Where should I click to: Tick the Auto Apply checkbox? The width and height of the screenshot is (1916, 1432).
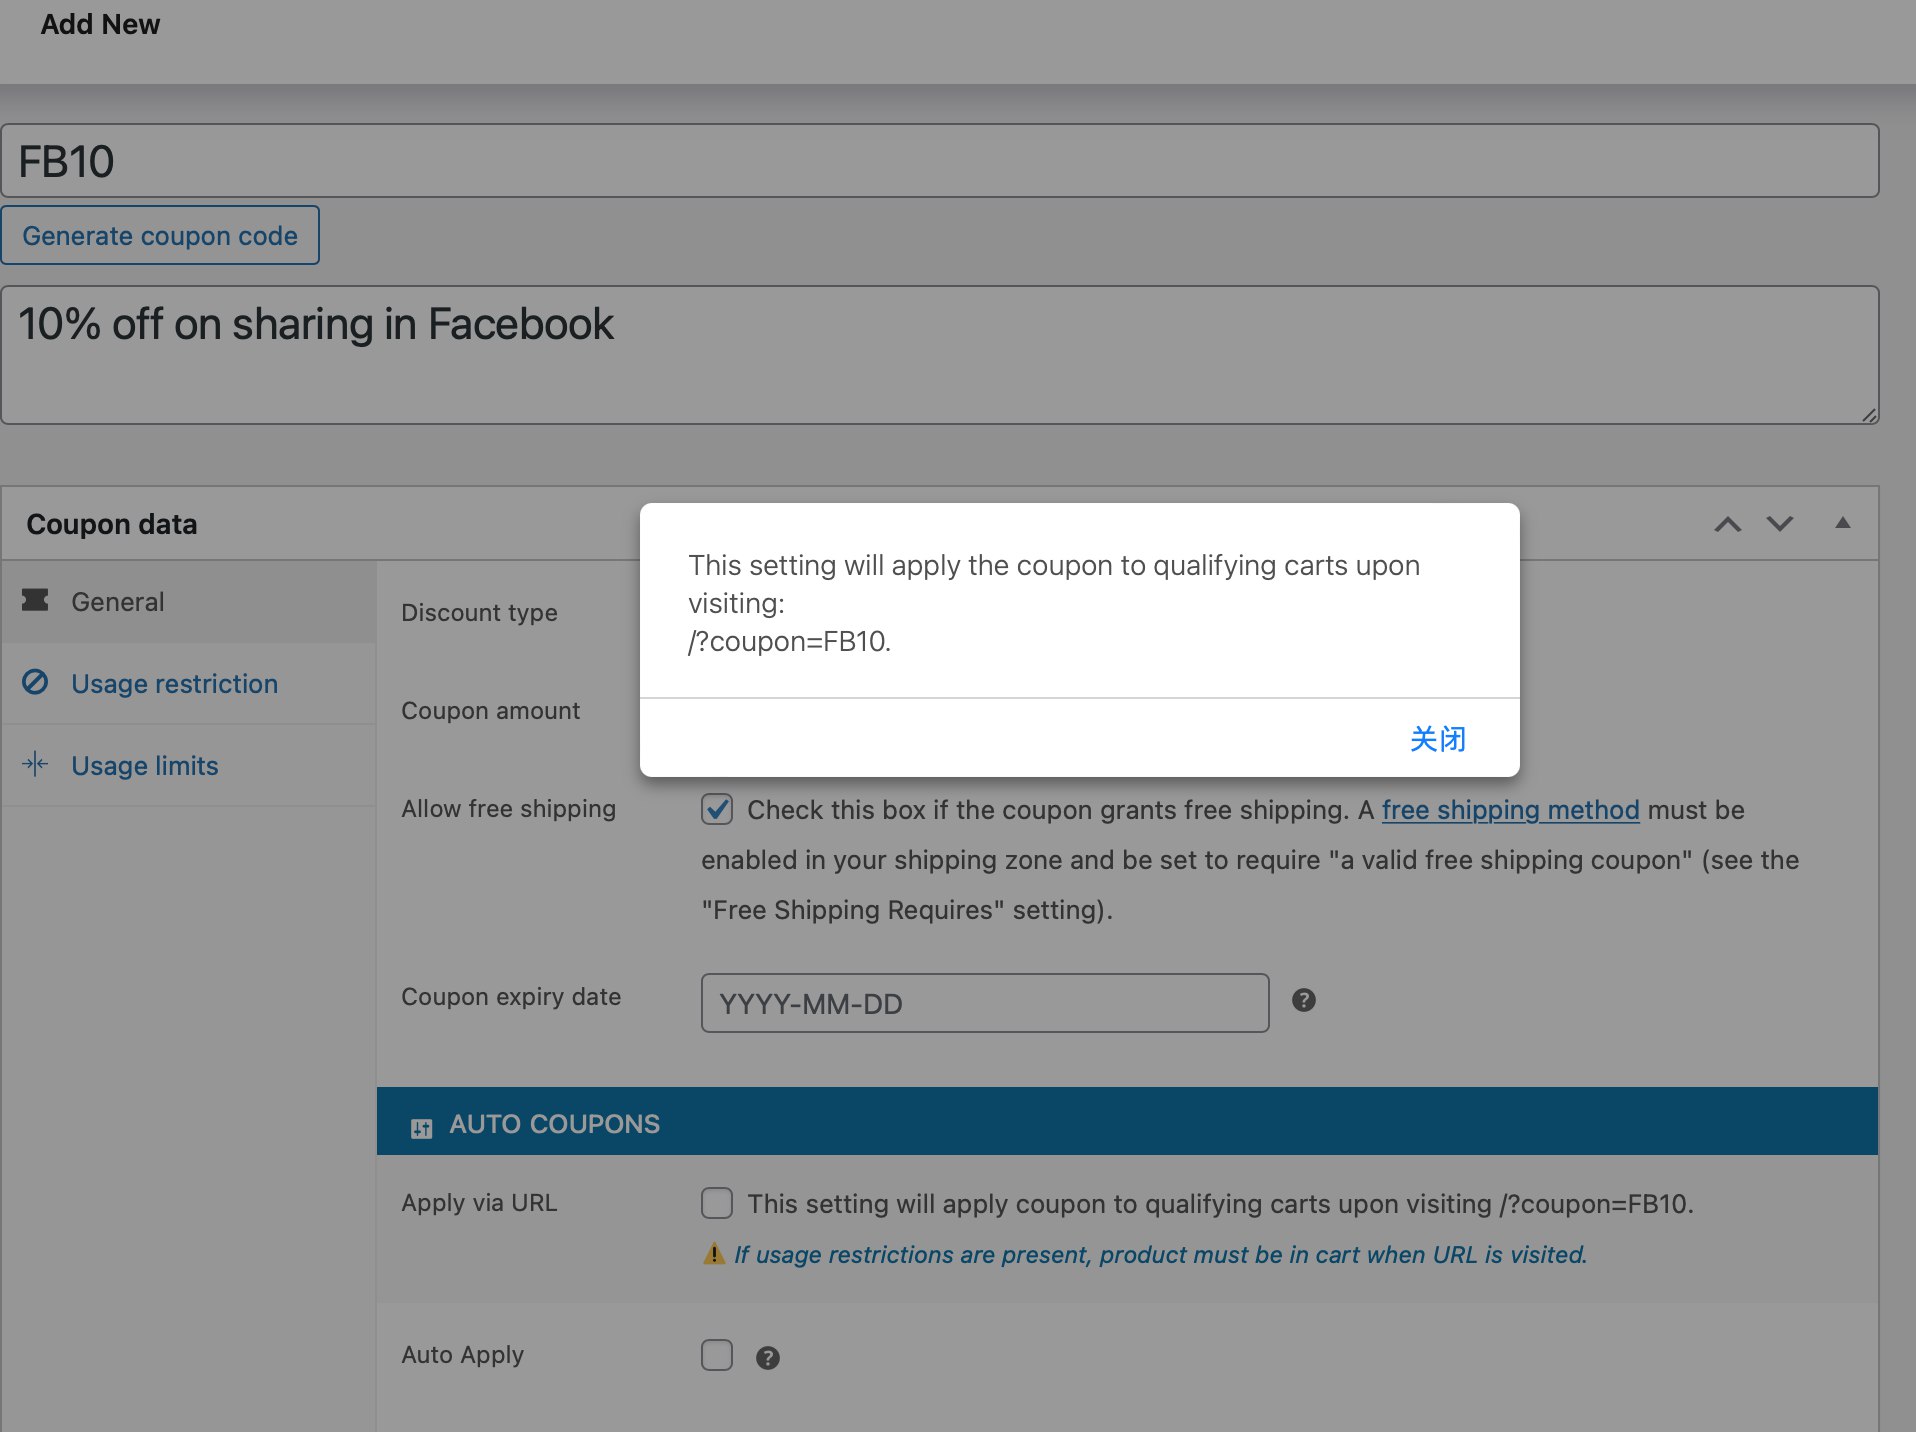717,1355
